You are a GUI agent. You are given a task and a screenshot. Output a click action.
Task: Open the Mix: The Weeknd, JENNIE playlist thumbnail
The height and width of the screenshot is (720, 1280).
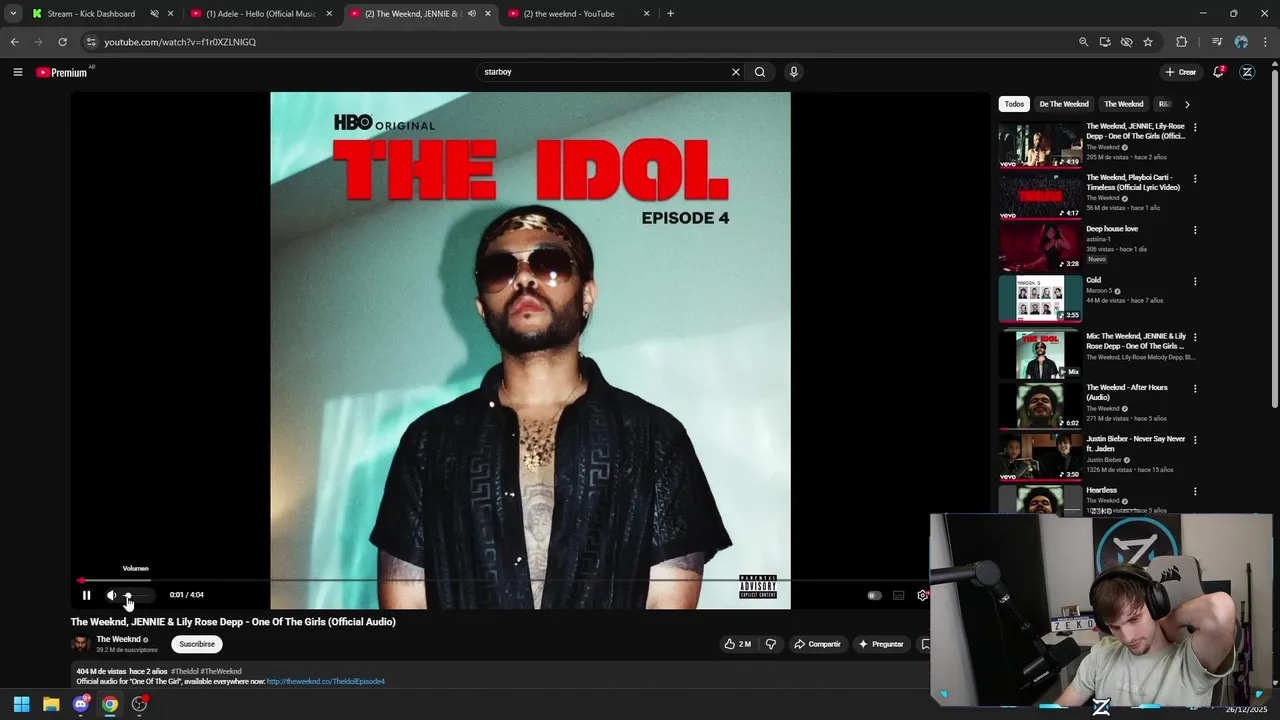click(x=1040, y=355)
